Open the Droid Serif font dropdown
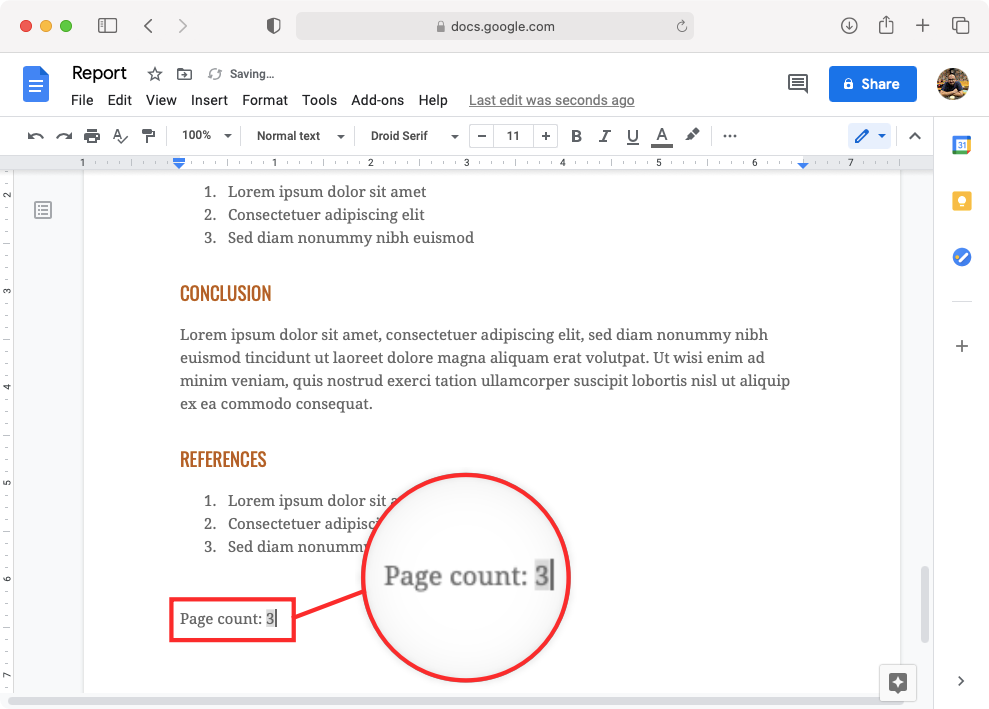The image size is (989, 709). (x=410, y=135)
